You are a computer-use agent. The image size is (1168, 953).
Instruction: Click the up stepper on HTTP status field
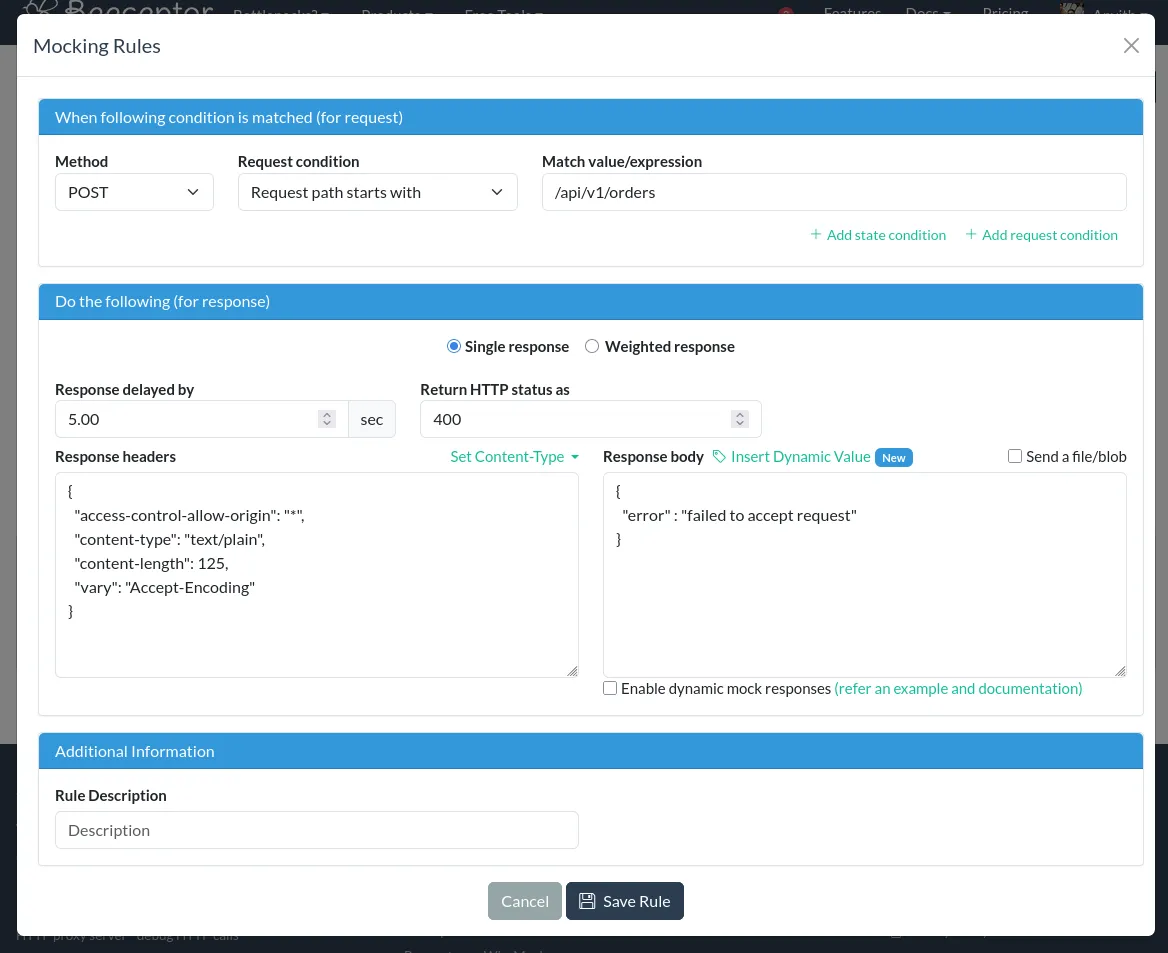pos(739,413)
